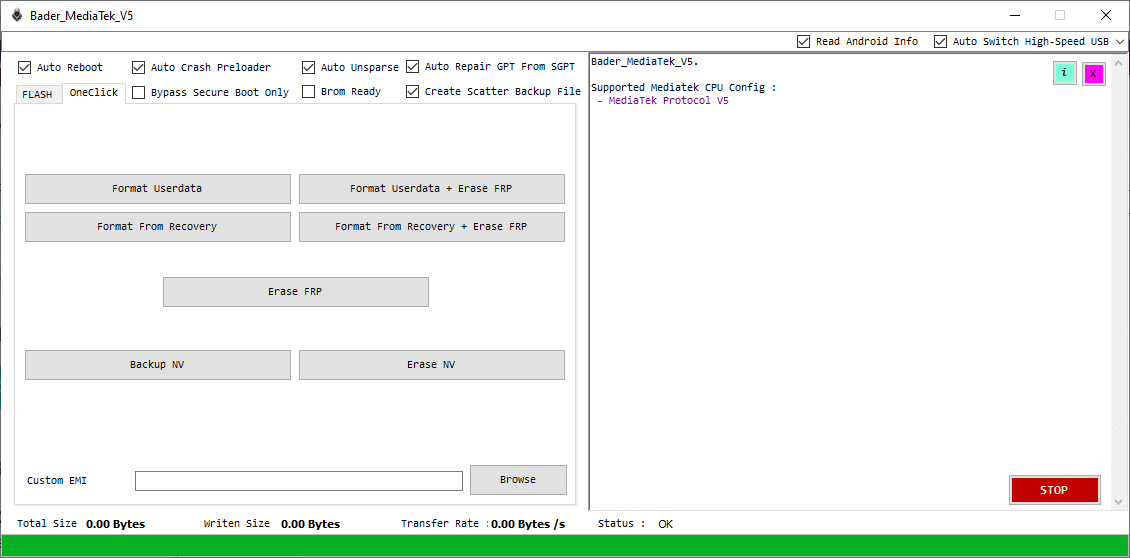Viewport: 1130px width, 558px height.
Task: Run the Erase FRP operation
Action: coord(295,292)
